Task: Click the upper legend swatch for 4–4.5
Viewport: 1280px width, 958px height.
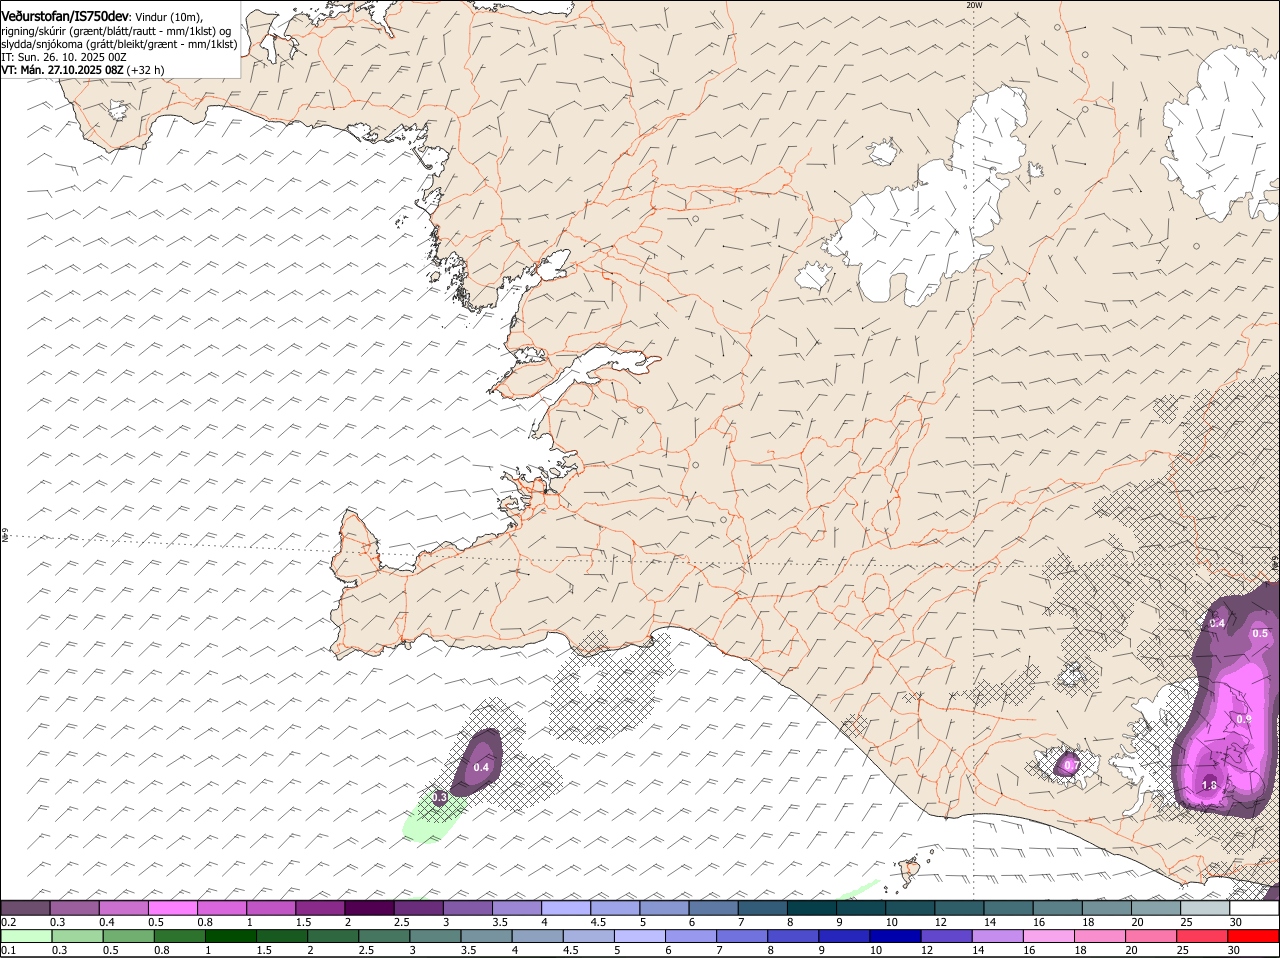Action: (x=565, y=907)
